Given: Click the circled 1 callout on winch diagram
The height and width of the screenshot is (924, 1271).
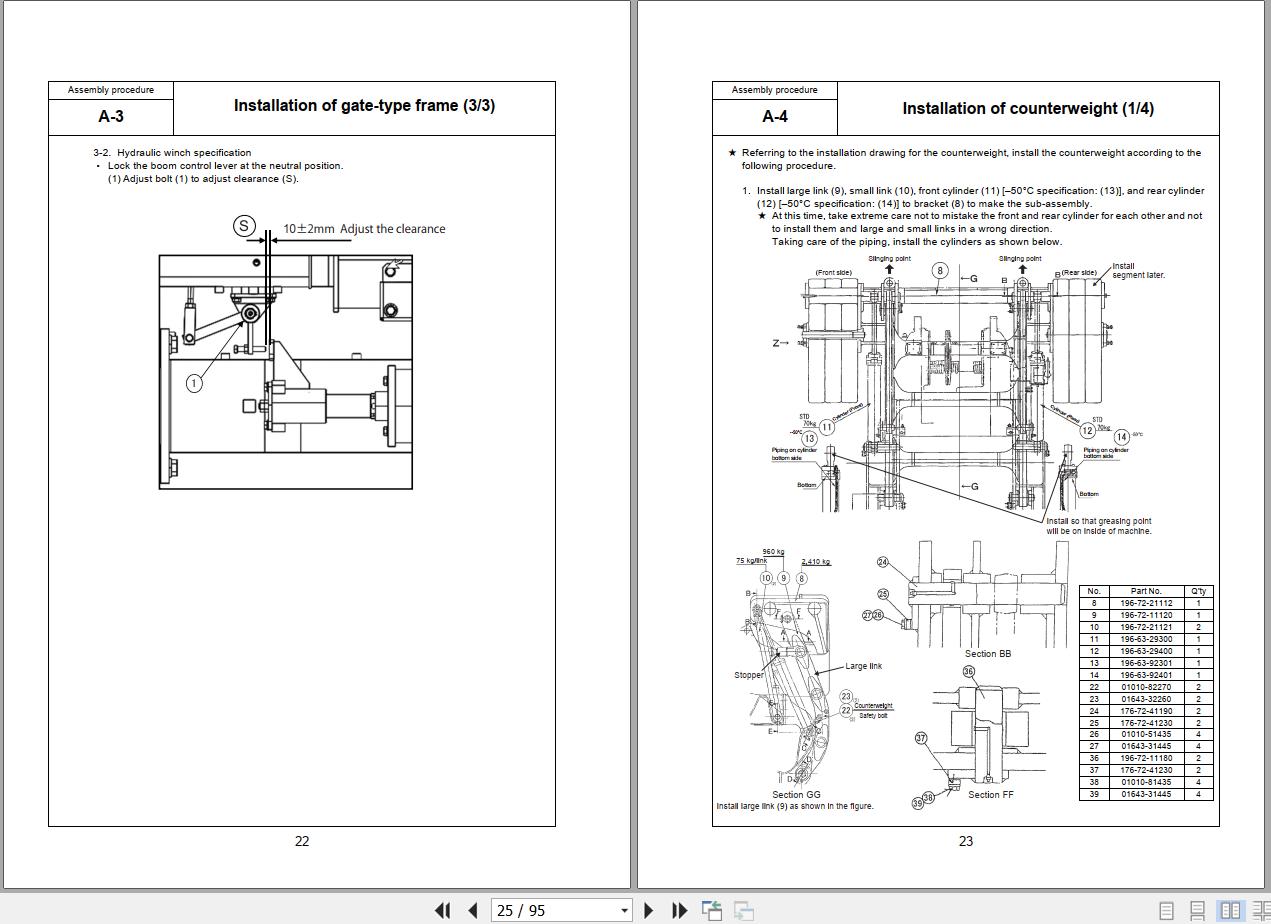Looking at the screenshot, I should pyautogui.click(x=194, y=383).
